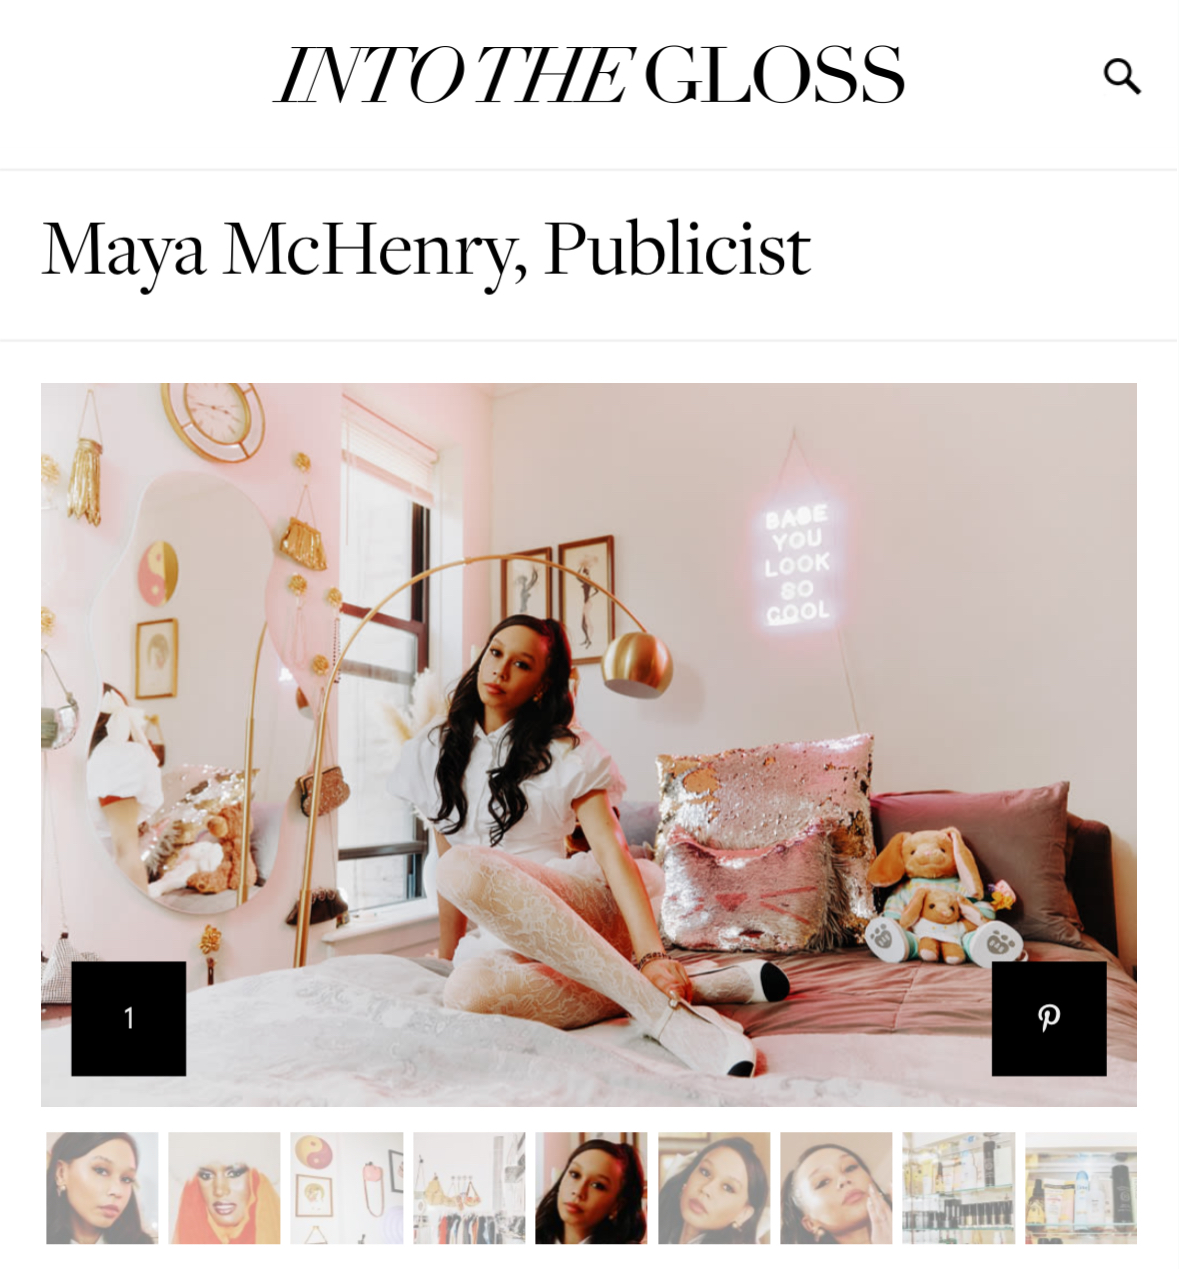Select the eighth thumbnail of product shelves
Image resolution: width=1179 pixels, height=1269 pixels.
(958, 1188)
